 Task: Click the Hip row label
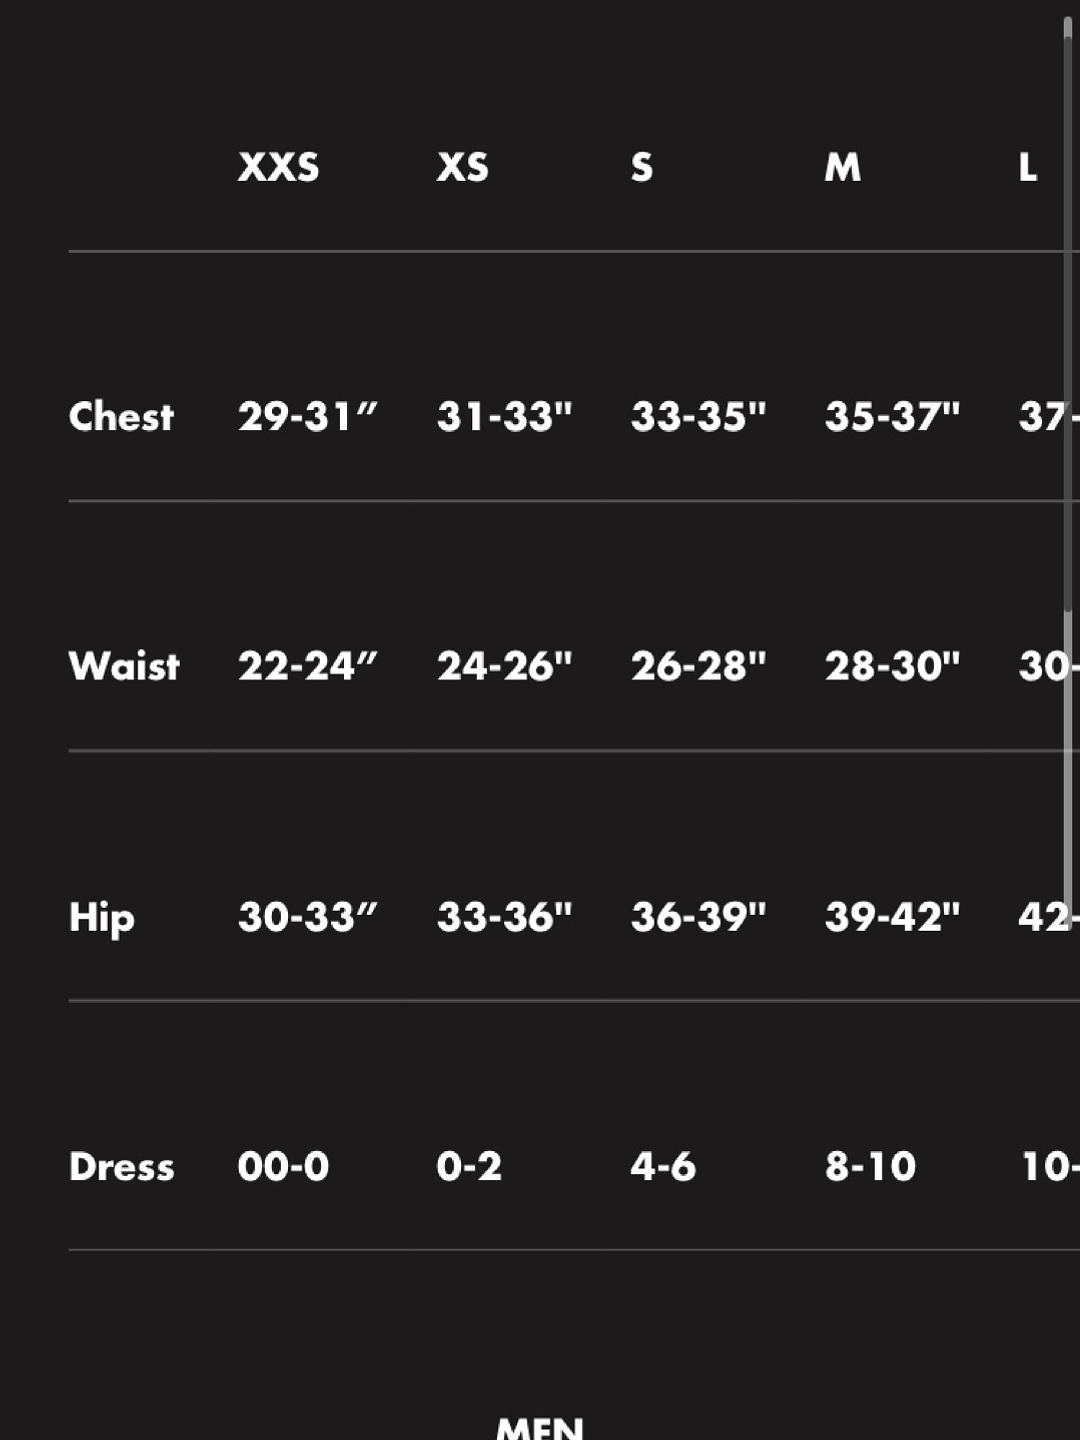click(x=101, y=917)
